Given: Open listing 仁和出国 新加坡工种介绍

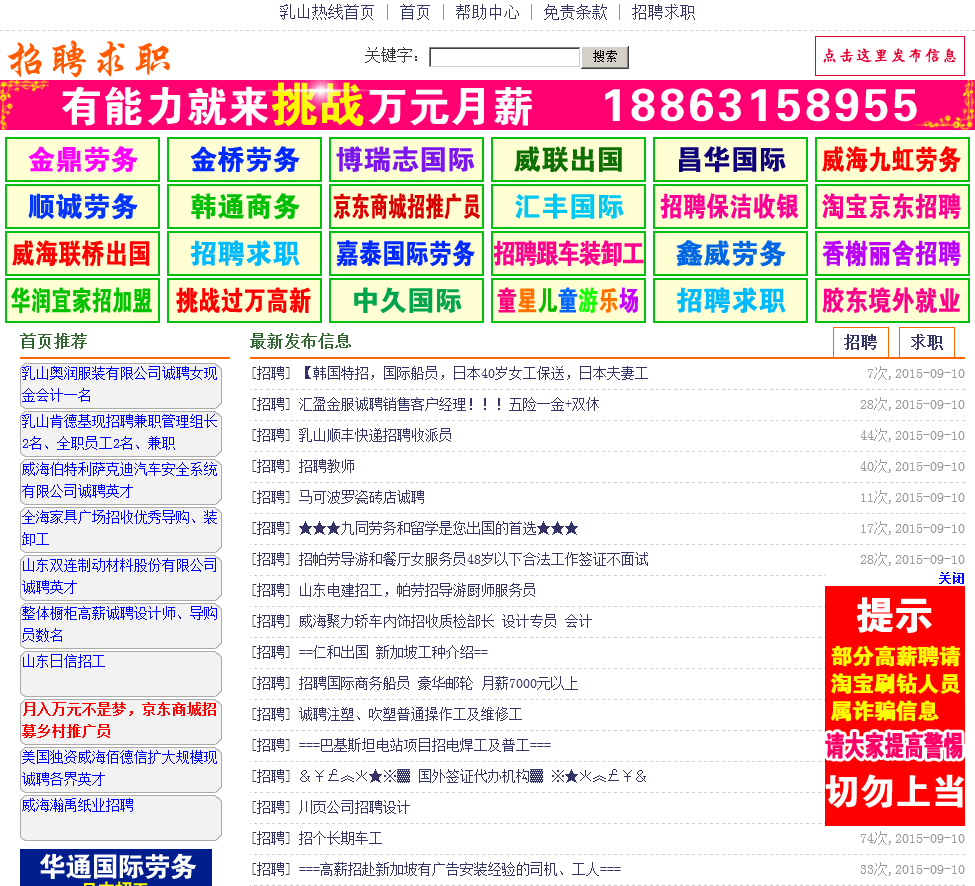Looking at the screenshot, I should click(x=393, y=652).
